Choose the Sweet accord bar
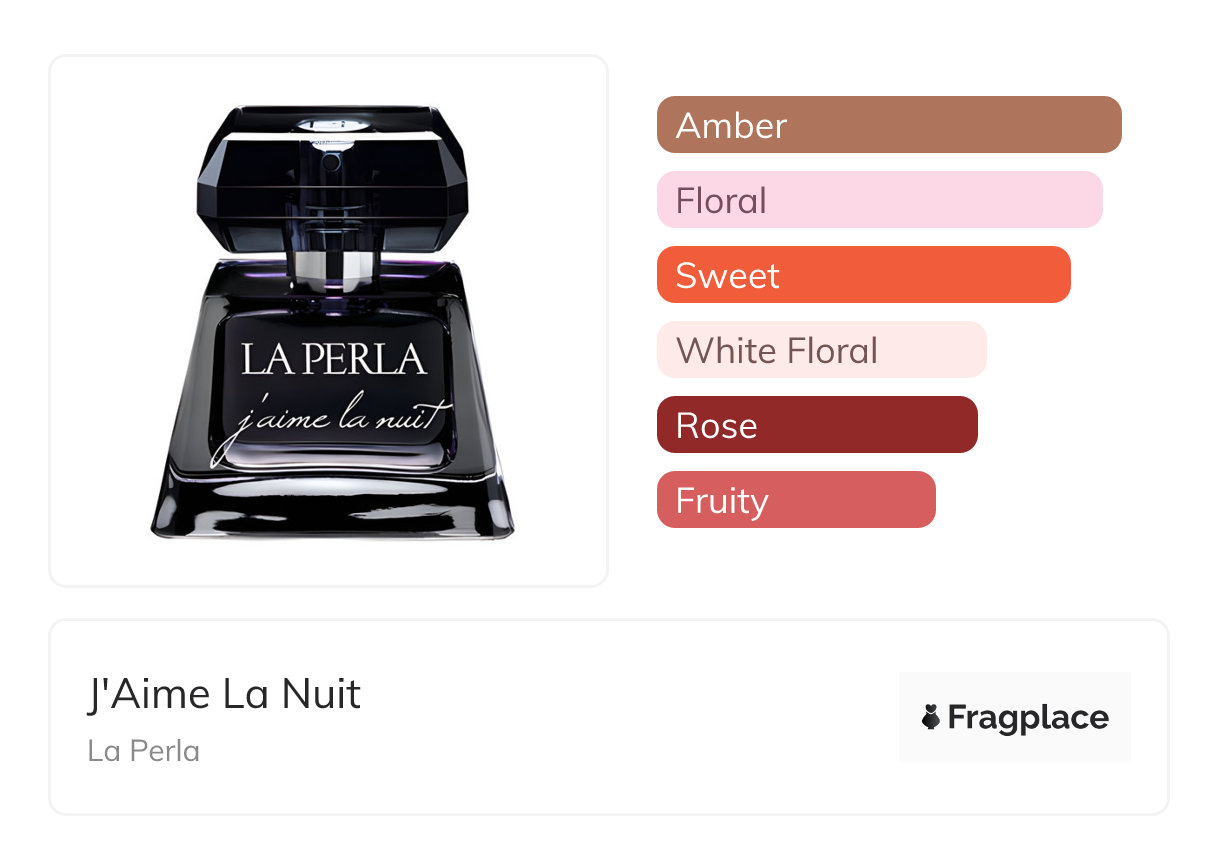 click(x=863, y=275)
